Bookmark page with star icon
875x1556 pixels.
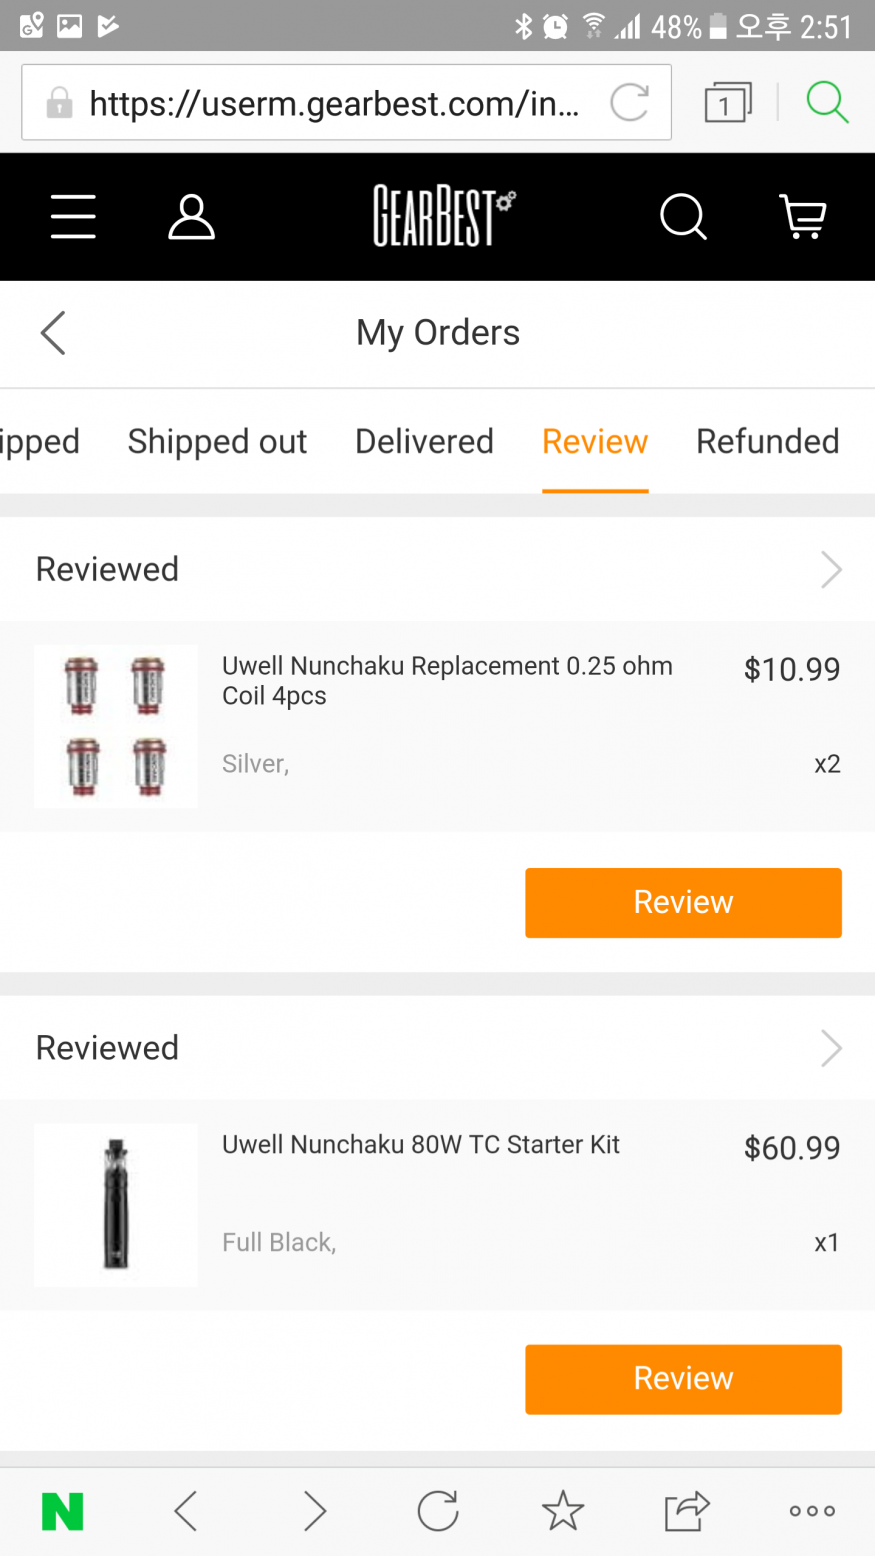(x=562, y=1511)
